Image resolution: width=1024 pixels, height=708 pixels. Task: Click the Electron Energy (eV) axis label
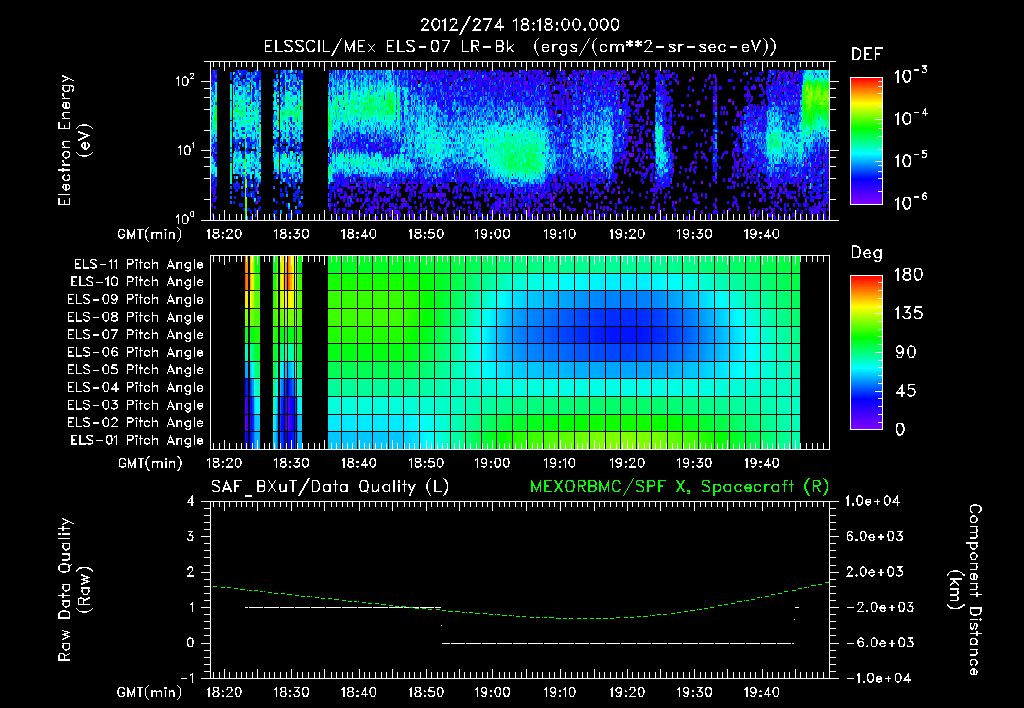tap(74, 140)
